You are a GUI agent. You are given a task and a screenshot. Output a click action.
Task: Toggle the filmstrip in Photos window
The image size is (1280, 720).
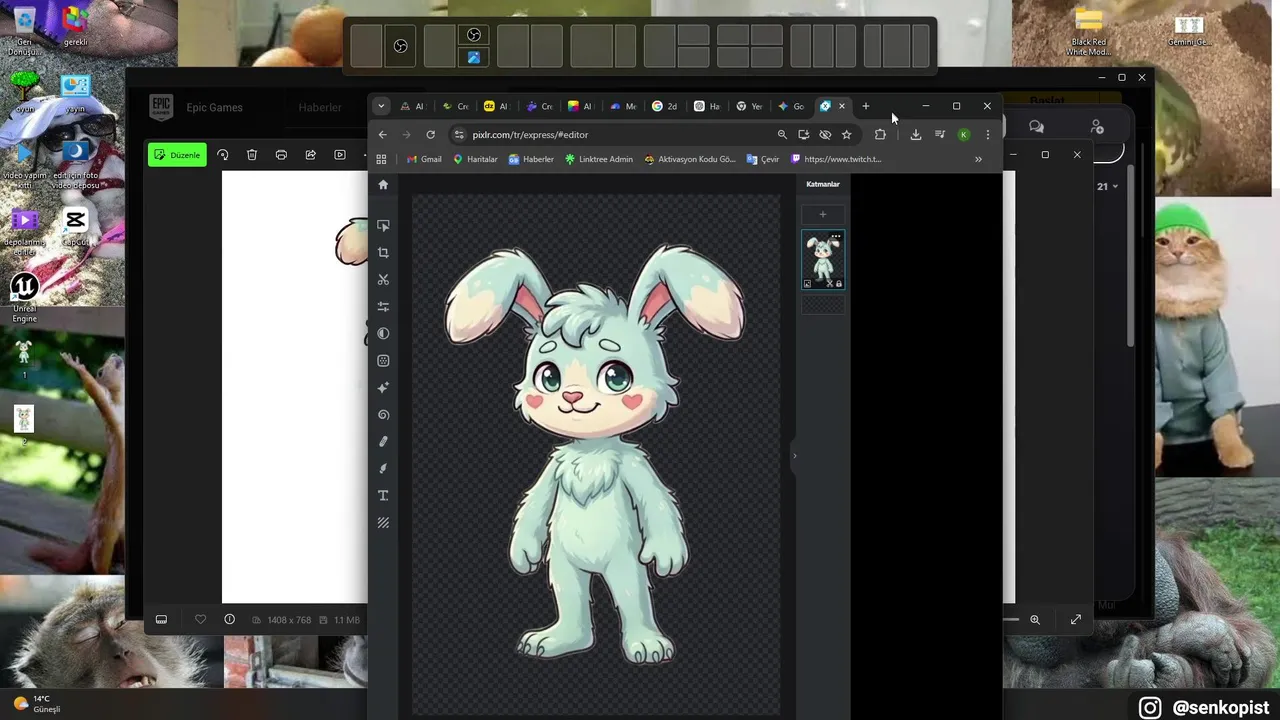pyautogui.click(x=161, y=620)
